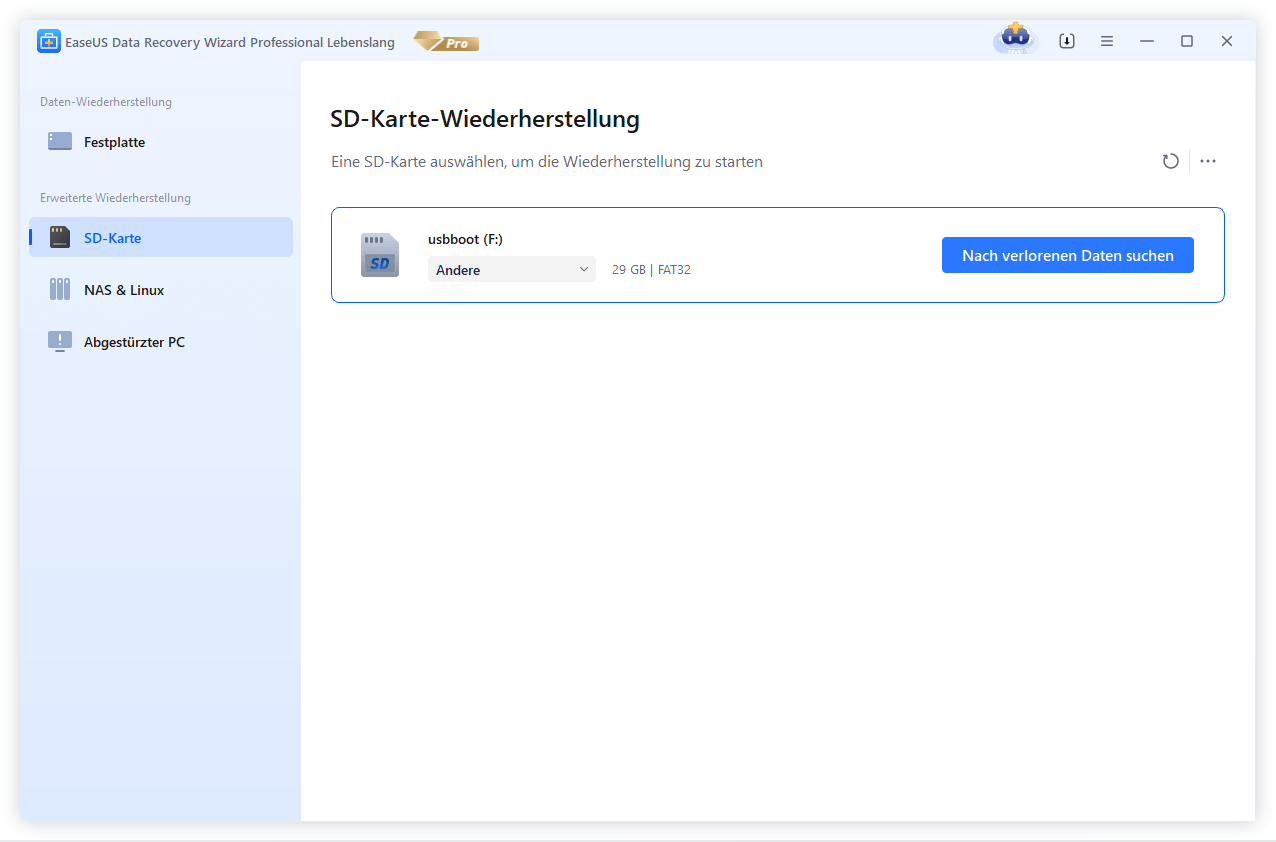This screenshot has width=1276, height=842.
Task: Click the Festplatte drive icon
Action: click(60, 142)
